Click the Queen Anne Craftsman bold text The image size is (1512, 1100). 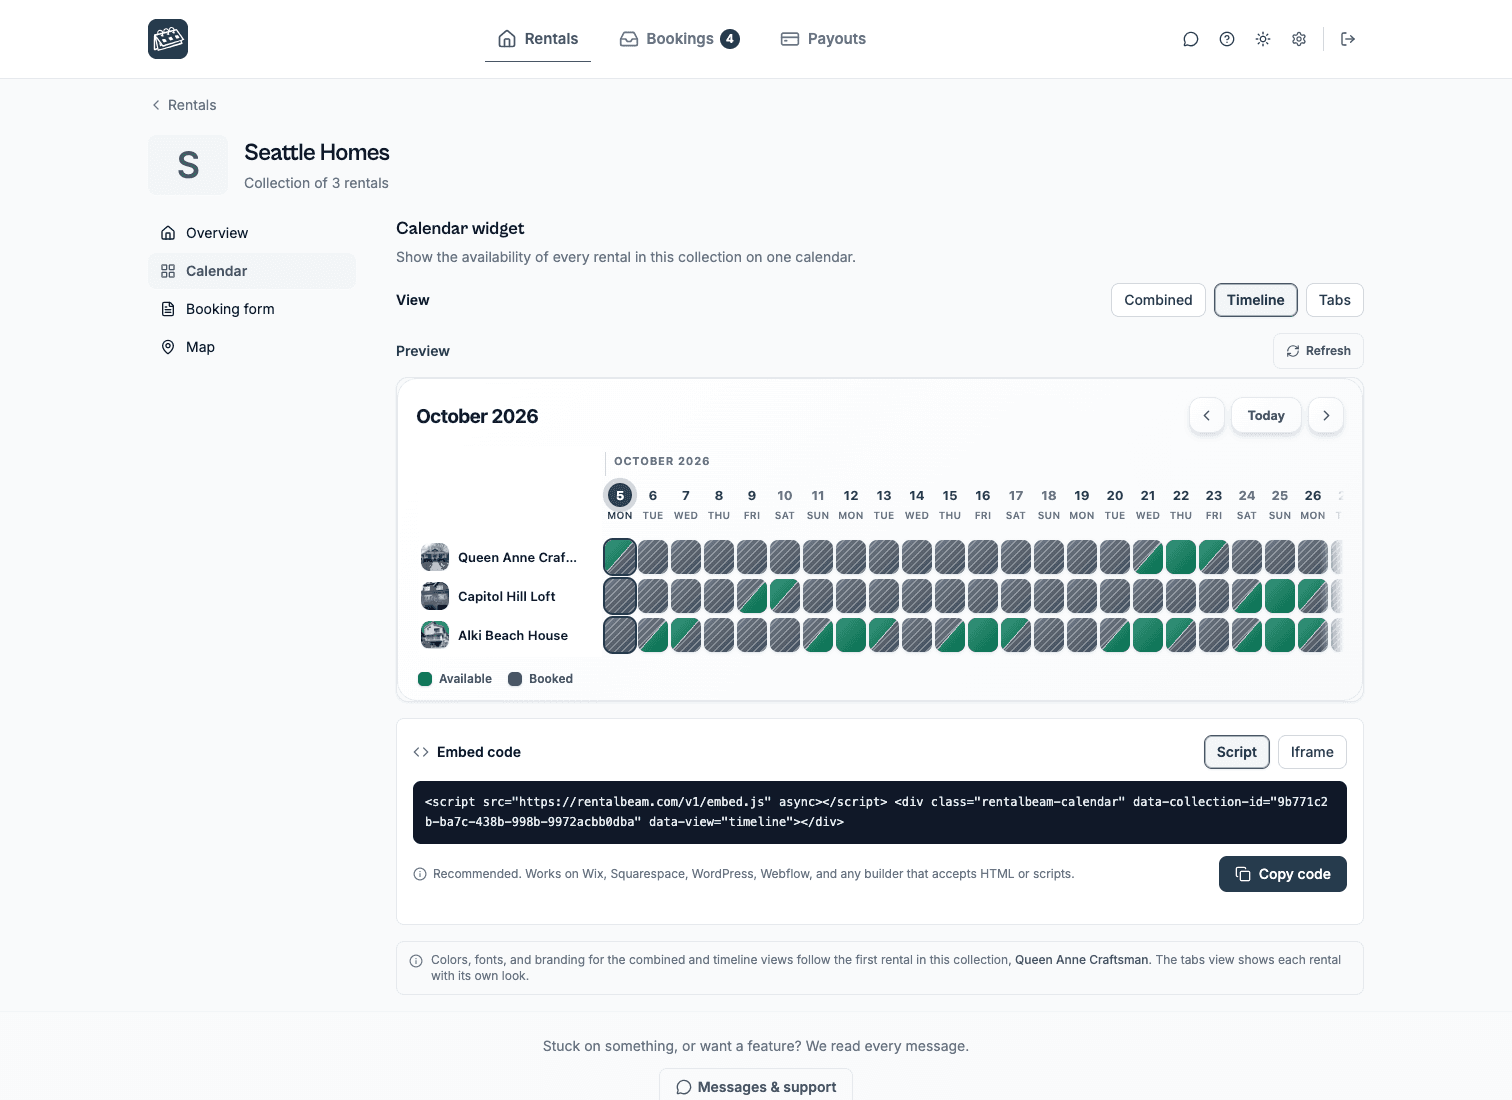click(1082, 960)
